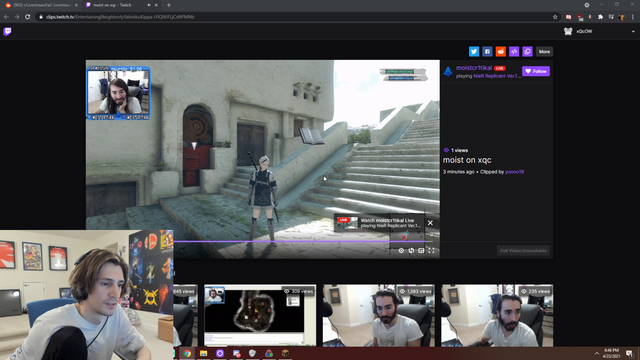Go forward in browser history
The height and width of the screenshot is (360, 640).
pyautogui.click(x=17, y=17)
